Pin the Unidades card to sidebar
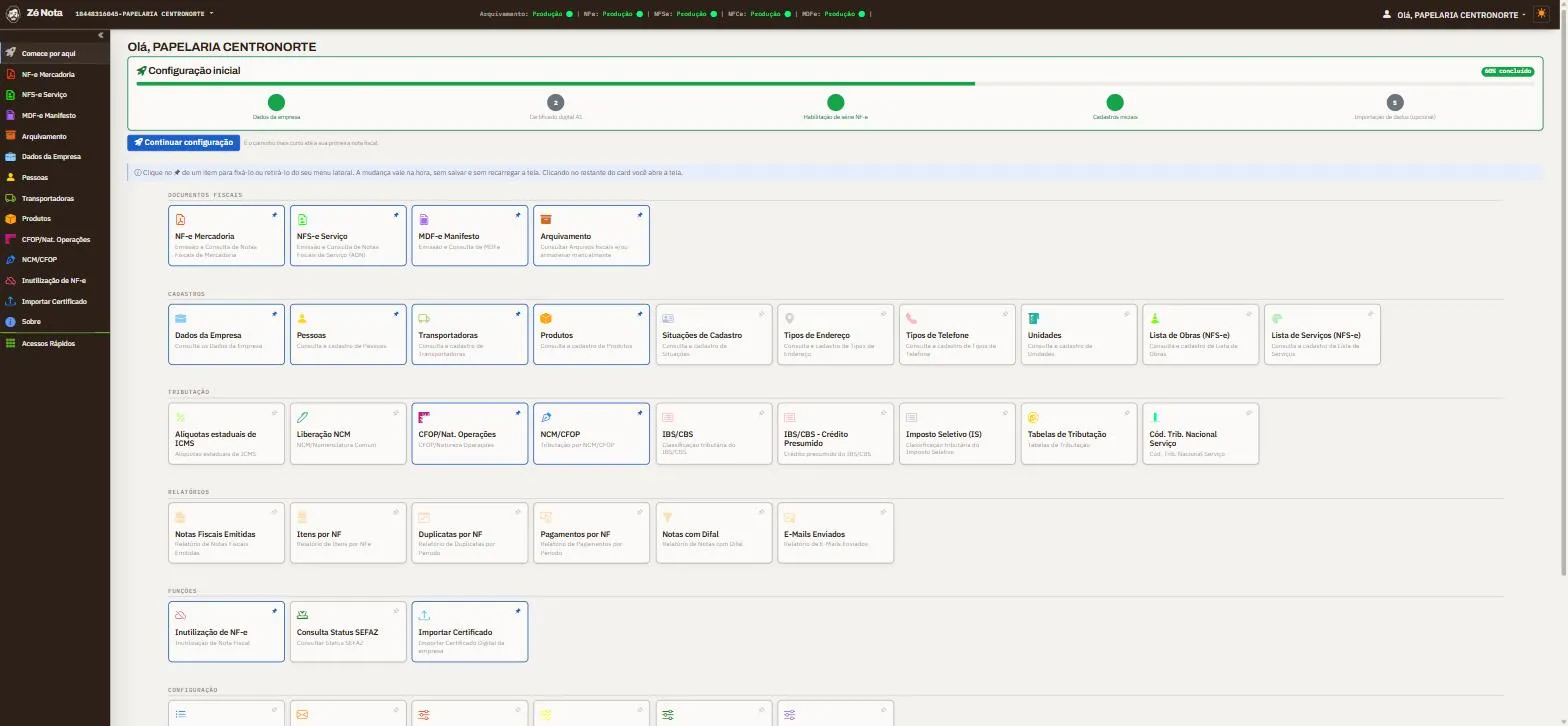The height and width of the screenshot is (726, 1568). 1127,314
